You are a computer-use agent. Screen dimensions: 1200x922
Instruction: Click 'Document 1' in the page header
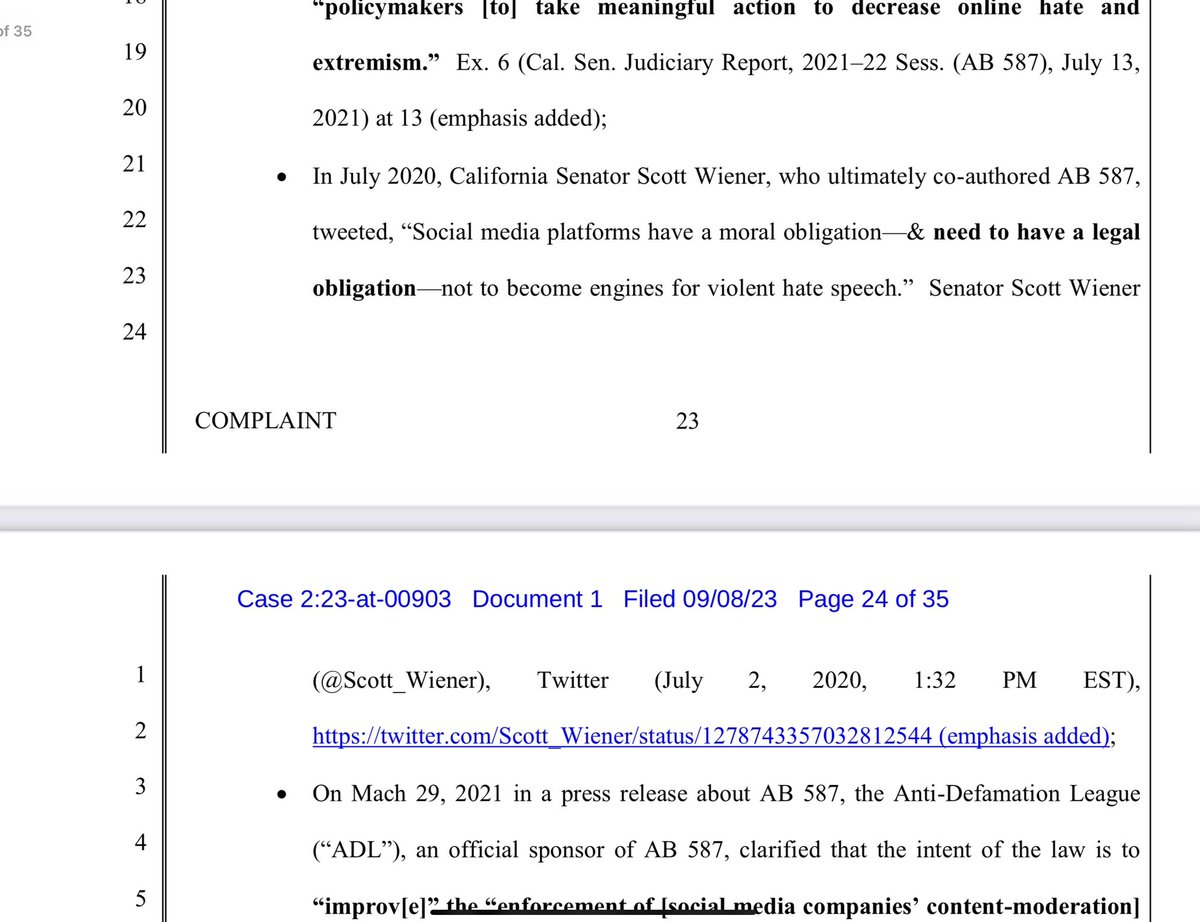coord(537,600)
